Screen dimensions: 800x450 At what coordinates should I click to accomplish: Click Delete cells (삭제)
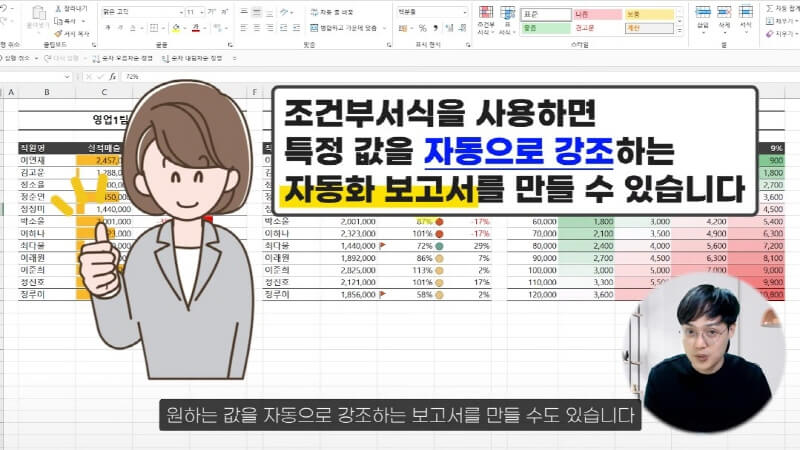click(x=724, y=18)
